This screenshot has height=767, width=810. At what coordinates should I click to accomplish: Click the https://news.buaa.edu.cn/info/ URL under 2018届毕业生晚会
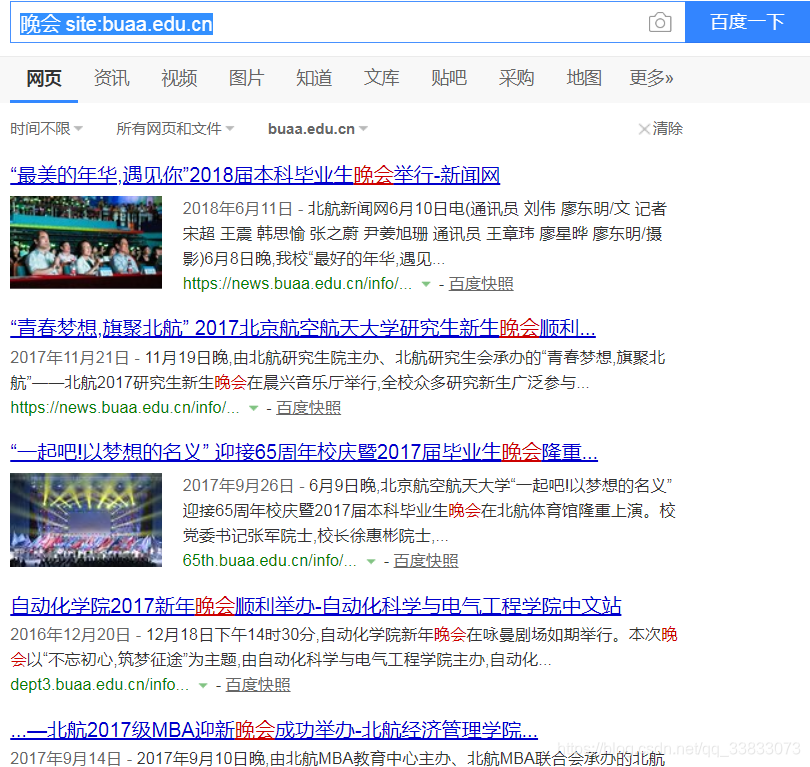[x=298, y=284]
